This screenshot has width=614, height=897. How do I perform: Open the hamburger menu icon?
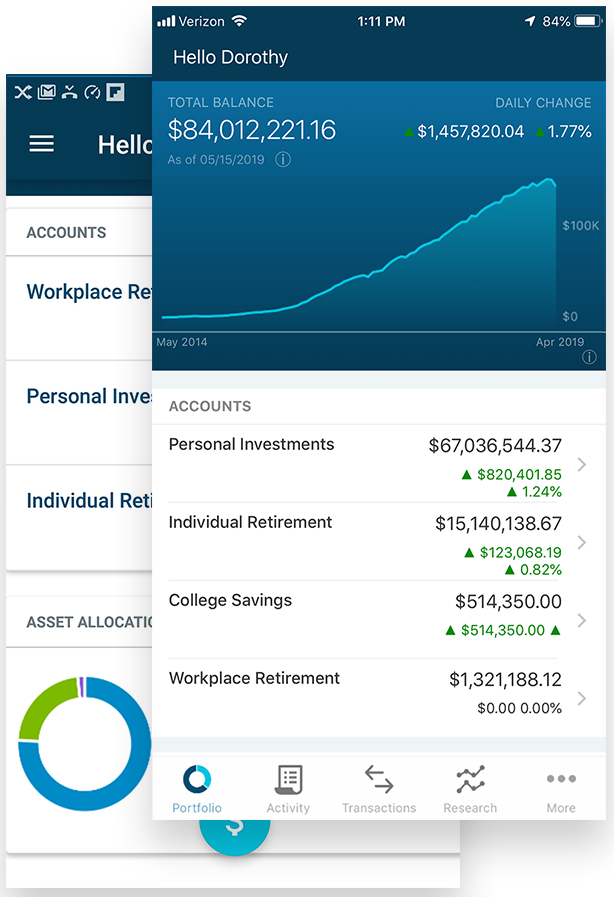pyautogui.click(x=42, y=144)
